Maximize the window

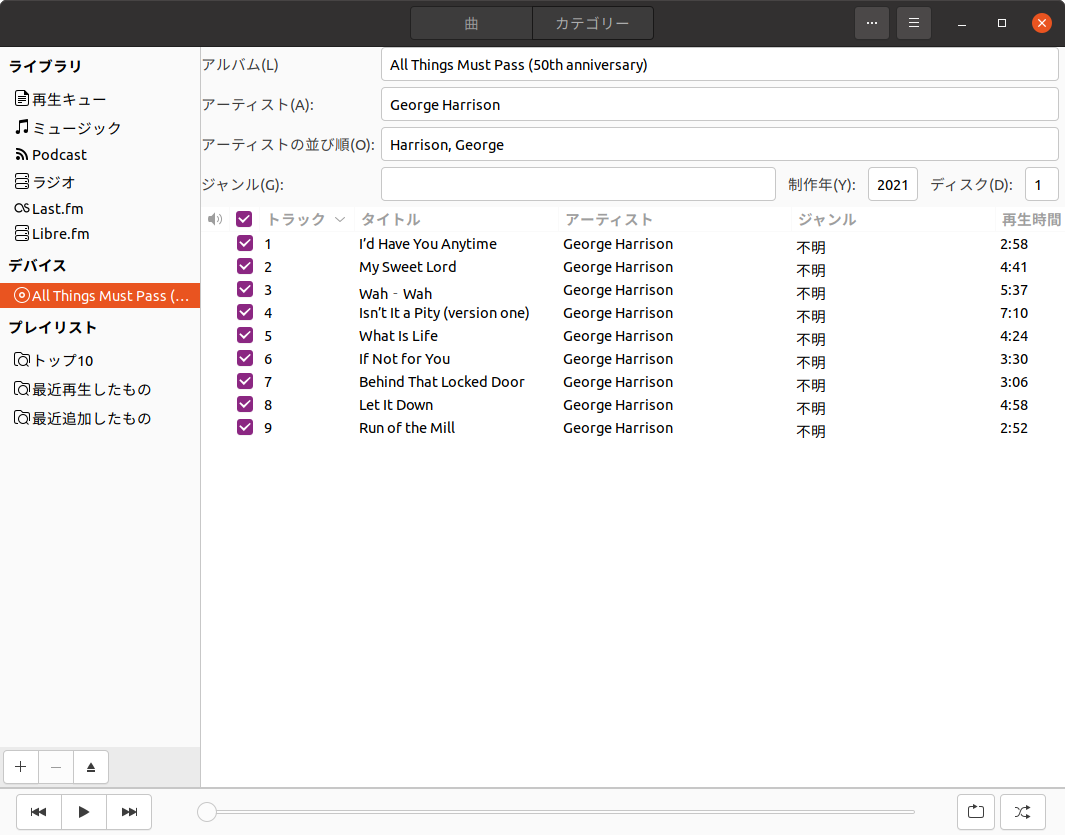(1002, 23)
